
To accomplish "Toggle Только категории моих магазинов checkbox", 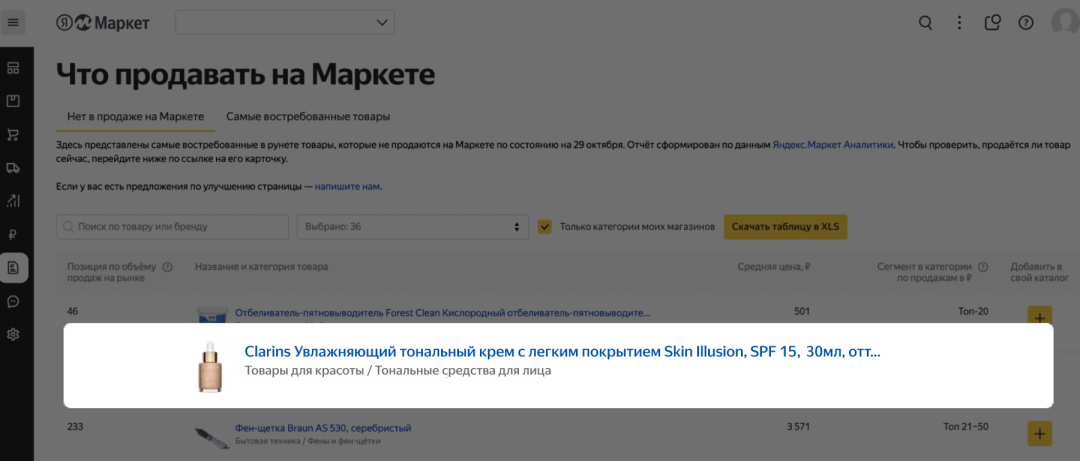I will (545, 227).
